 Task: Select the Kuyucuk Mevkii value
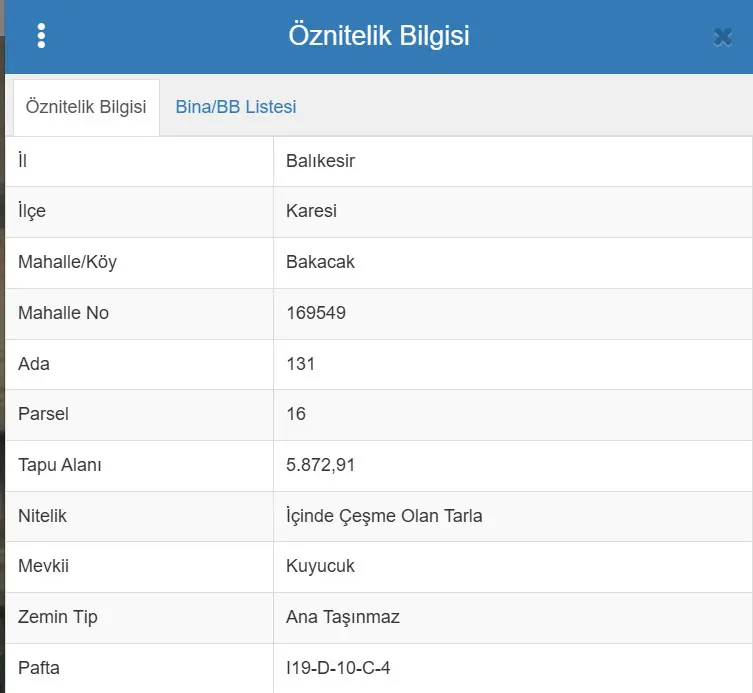(320, 566)
